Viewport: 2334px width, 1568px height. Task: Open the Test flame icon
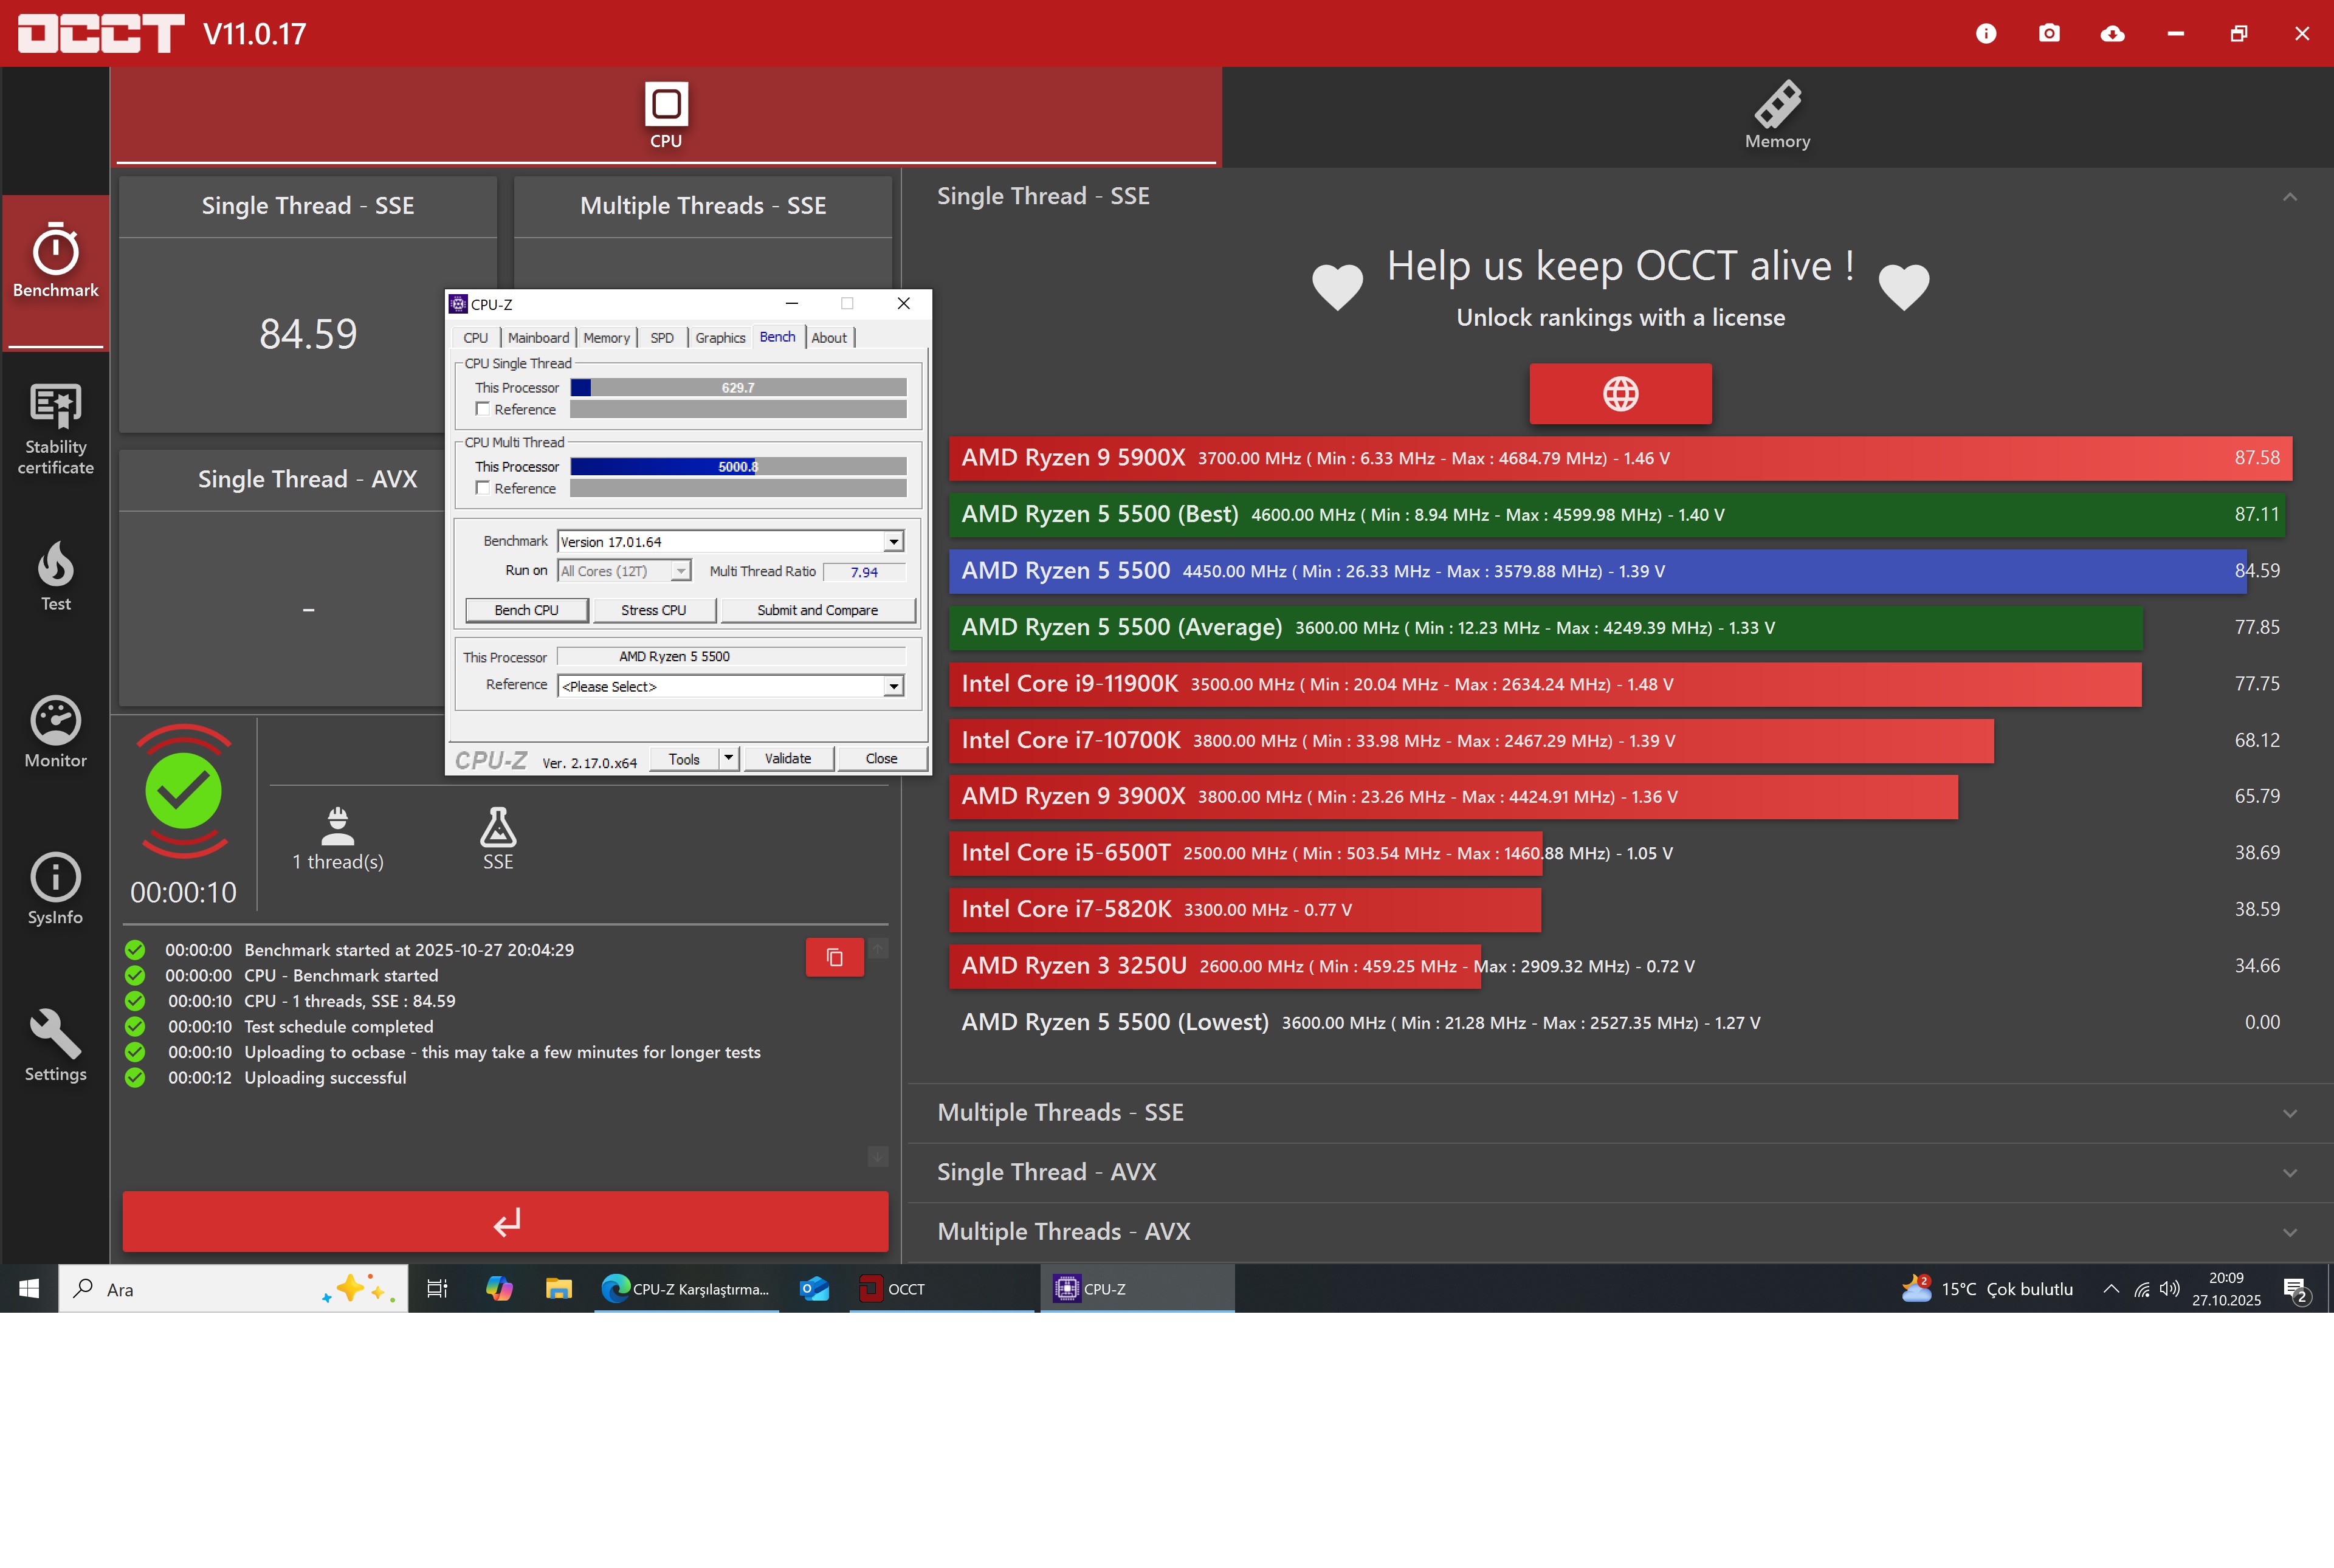click(55, 576)
